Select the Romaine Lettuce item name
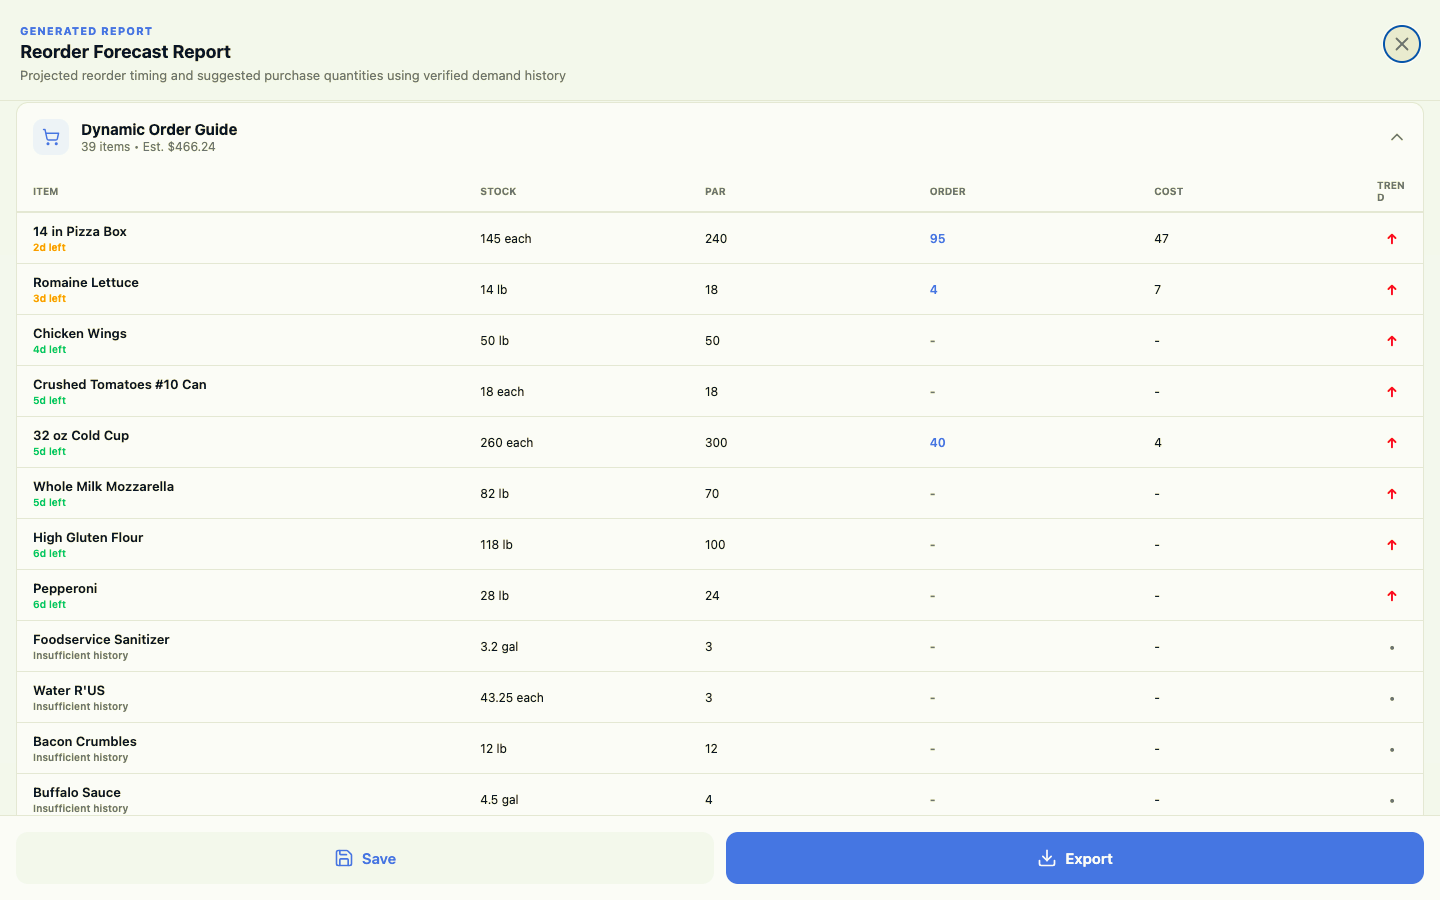The width and height of the screenshot is (1440, 900). [x=86, y=282]
